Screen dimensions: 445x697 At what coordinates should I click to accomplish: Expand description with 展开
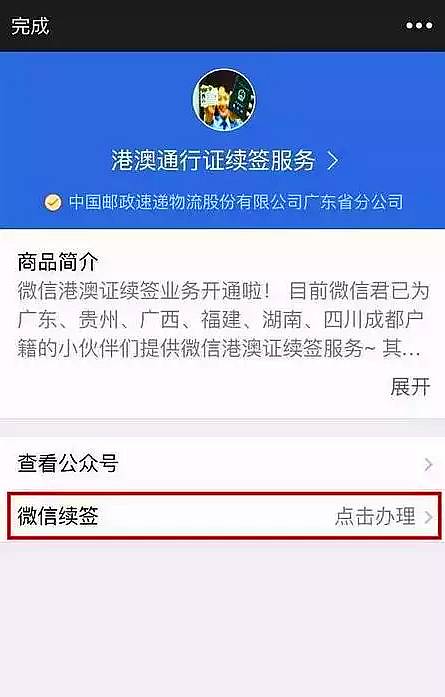410,387
